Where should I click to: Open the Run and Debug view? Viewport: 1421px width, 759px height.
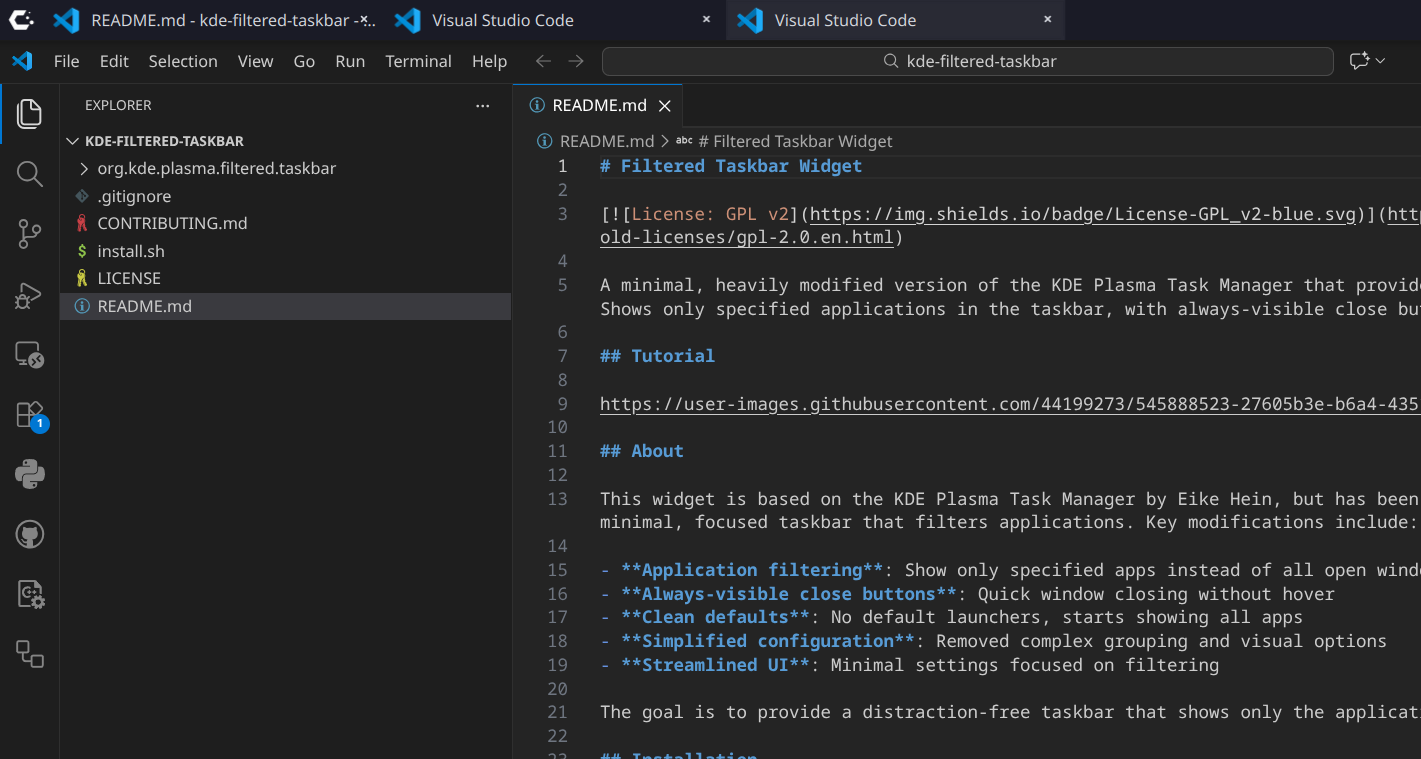pyautogui.click(x=30, y=296)
